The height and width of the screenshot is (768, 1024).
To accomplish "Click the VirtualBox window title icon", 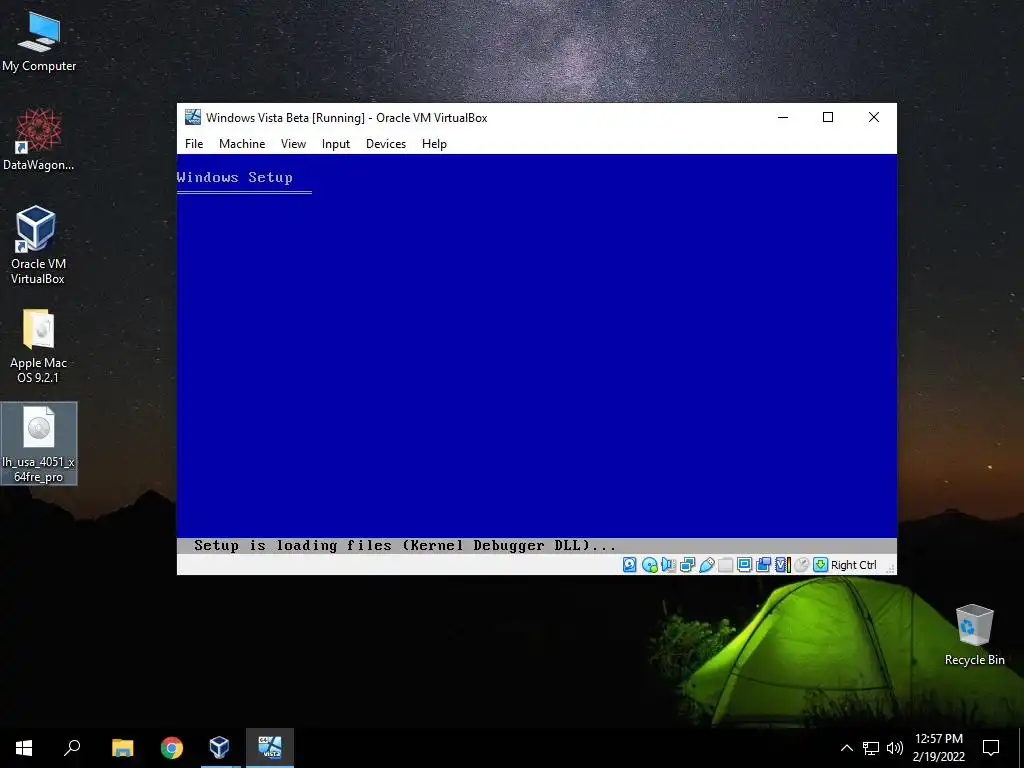I will pyautogui.click(x=193, y=118).
